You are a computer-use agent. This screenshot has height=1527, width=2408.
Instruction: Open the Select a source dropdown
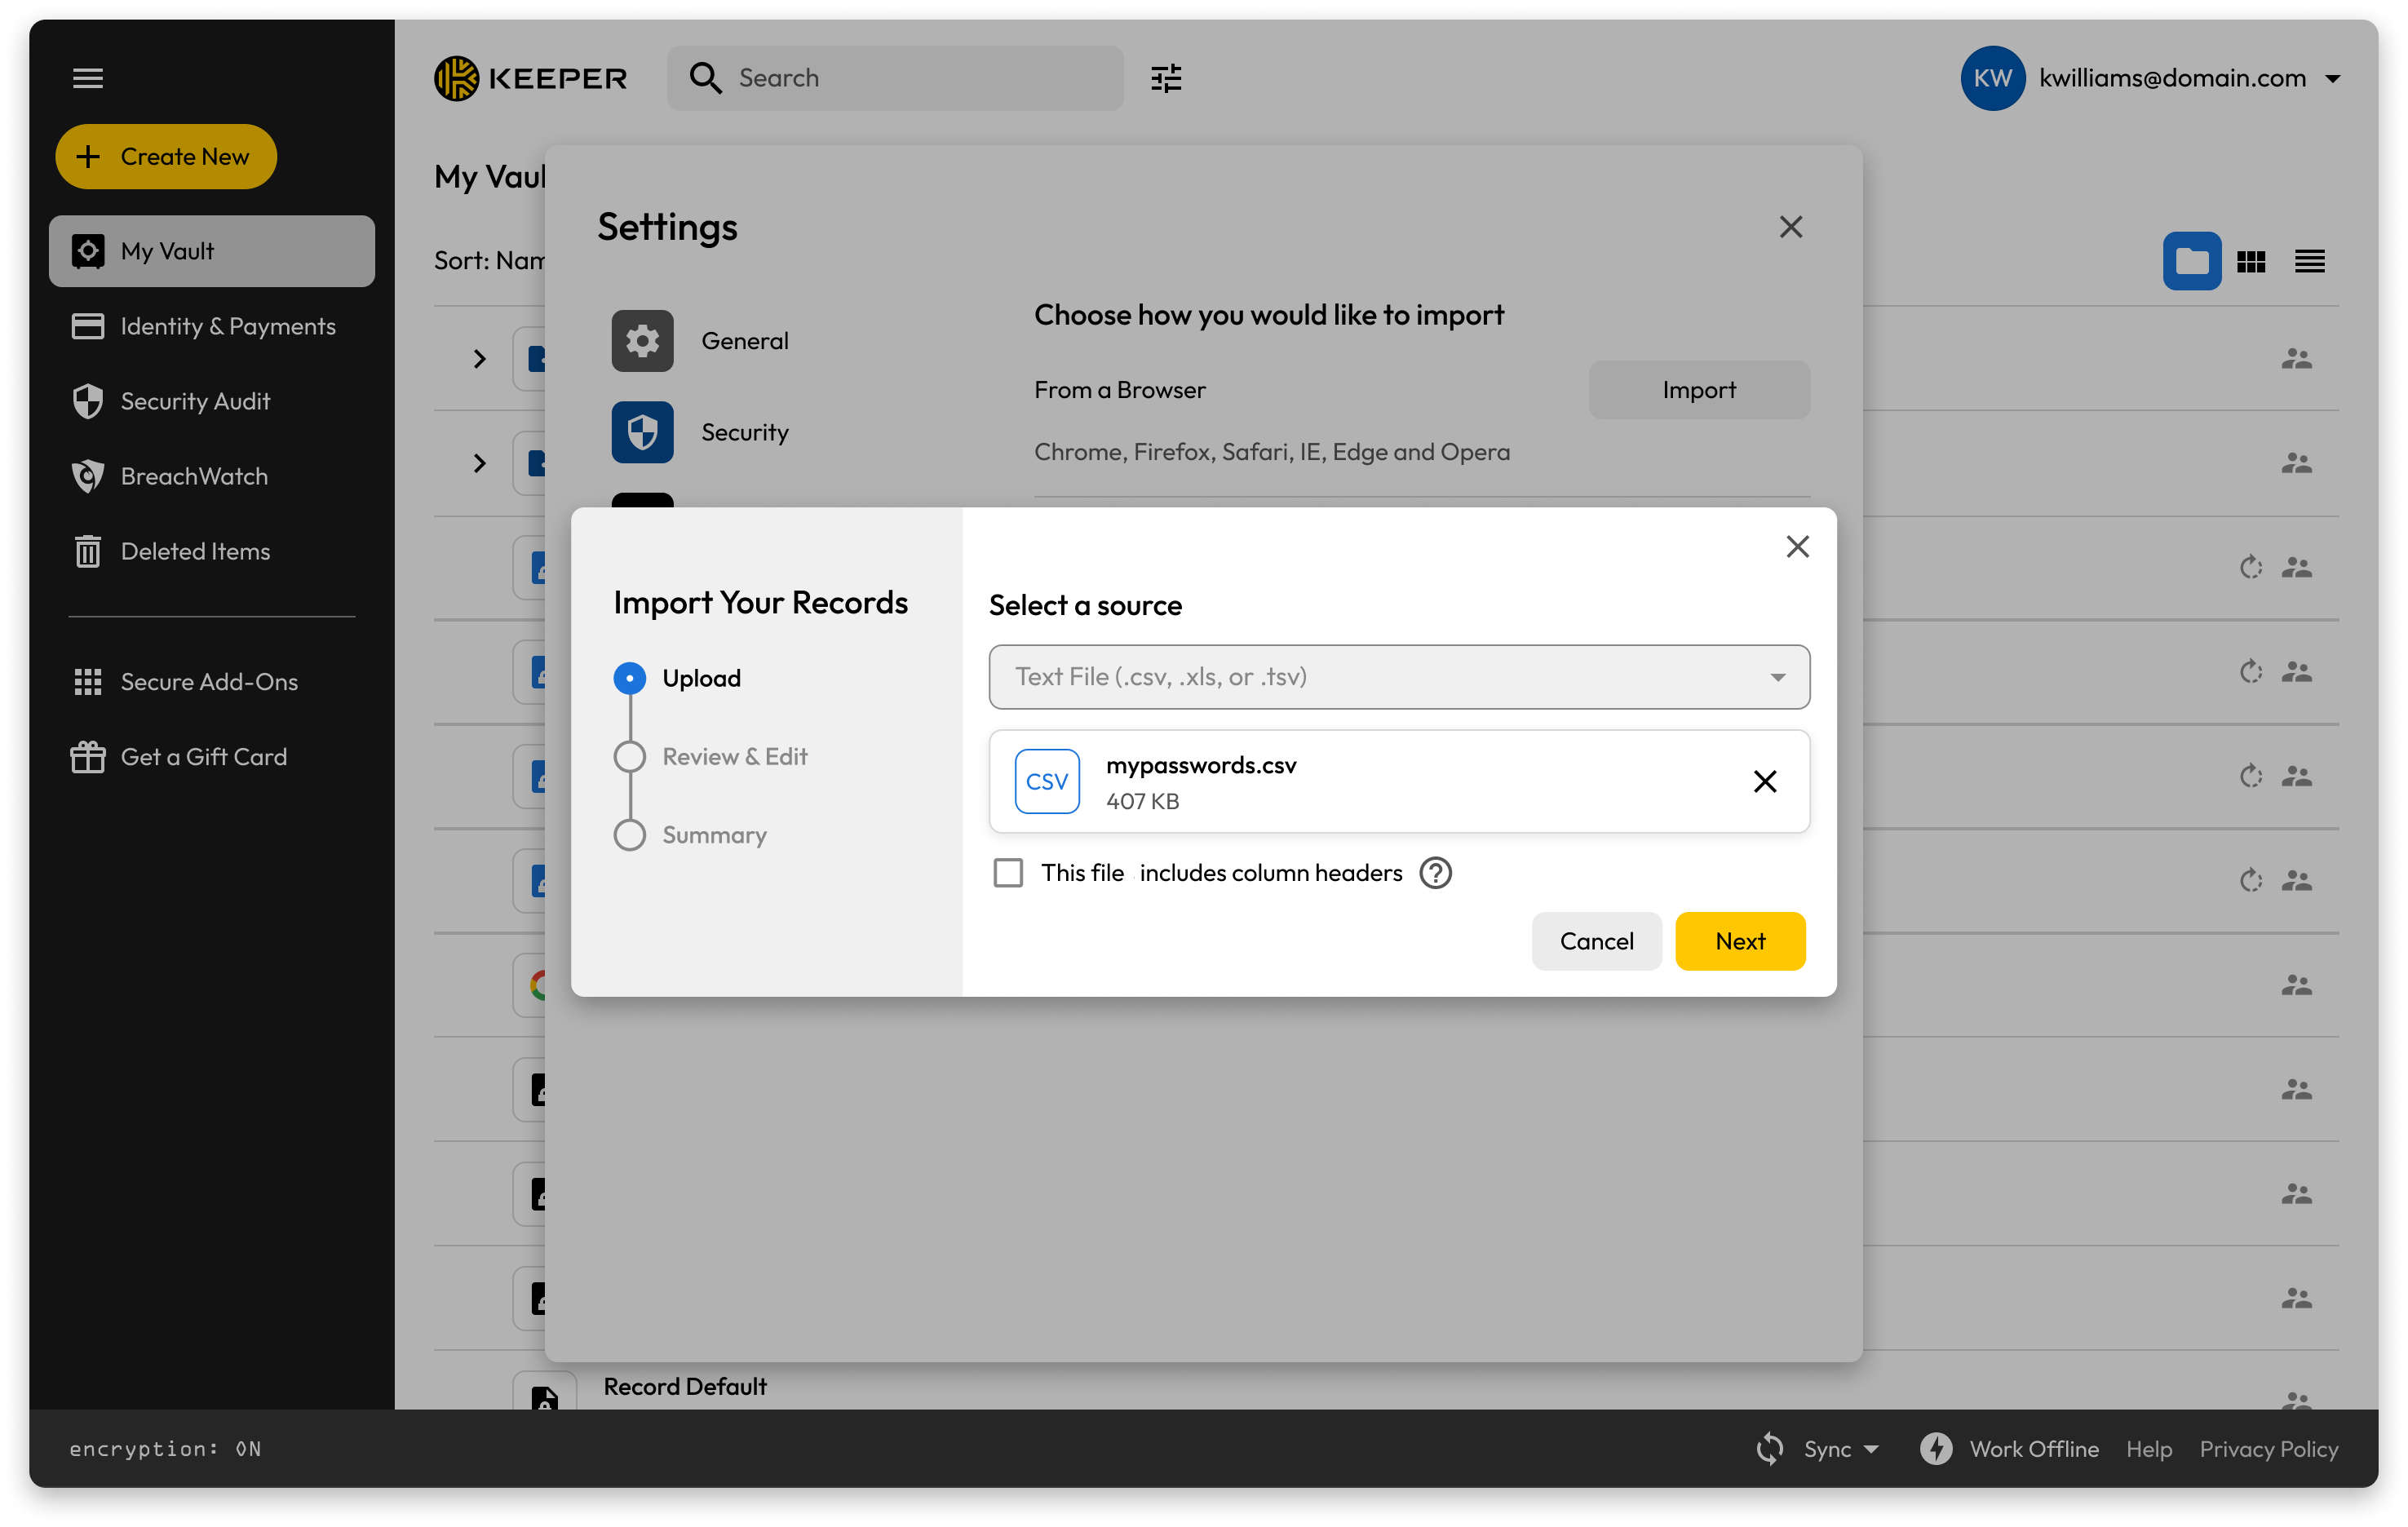[1398, 677]
